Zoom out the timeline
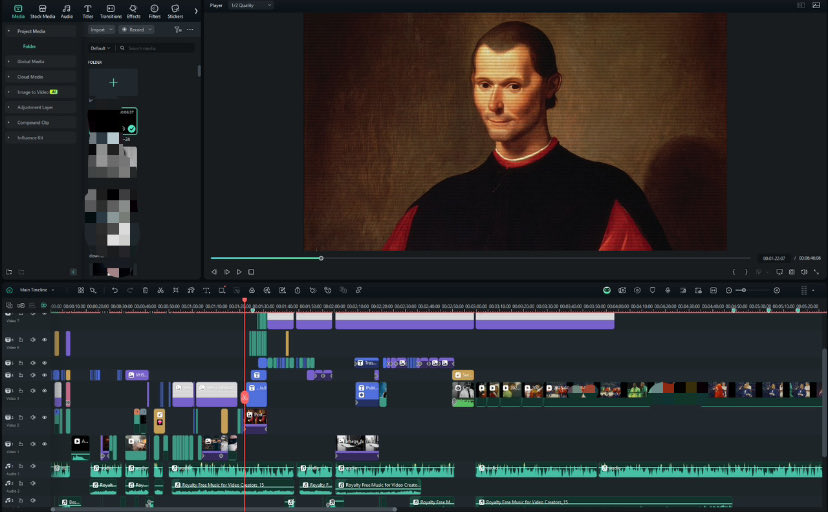 tap(729, 290)
